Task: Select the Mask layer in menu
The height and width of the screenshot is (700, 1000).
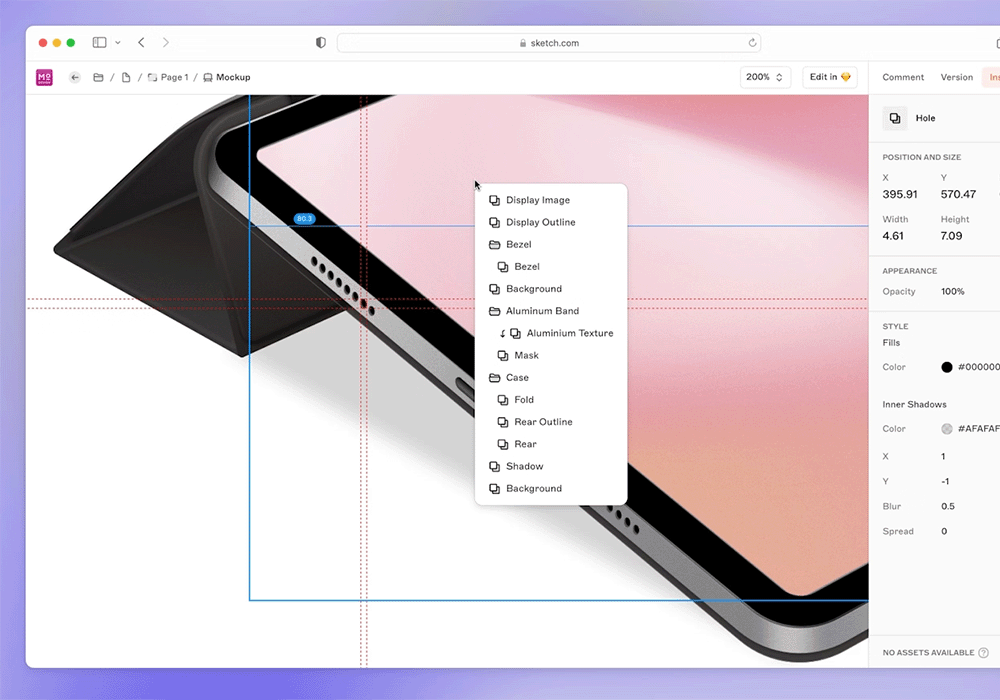Action: pos(551,356)
